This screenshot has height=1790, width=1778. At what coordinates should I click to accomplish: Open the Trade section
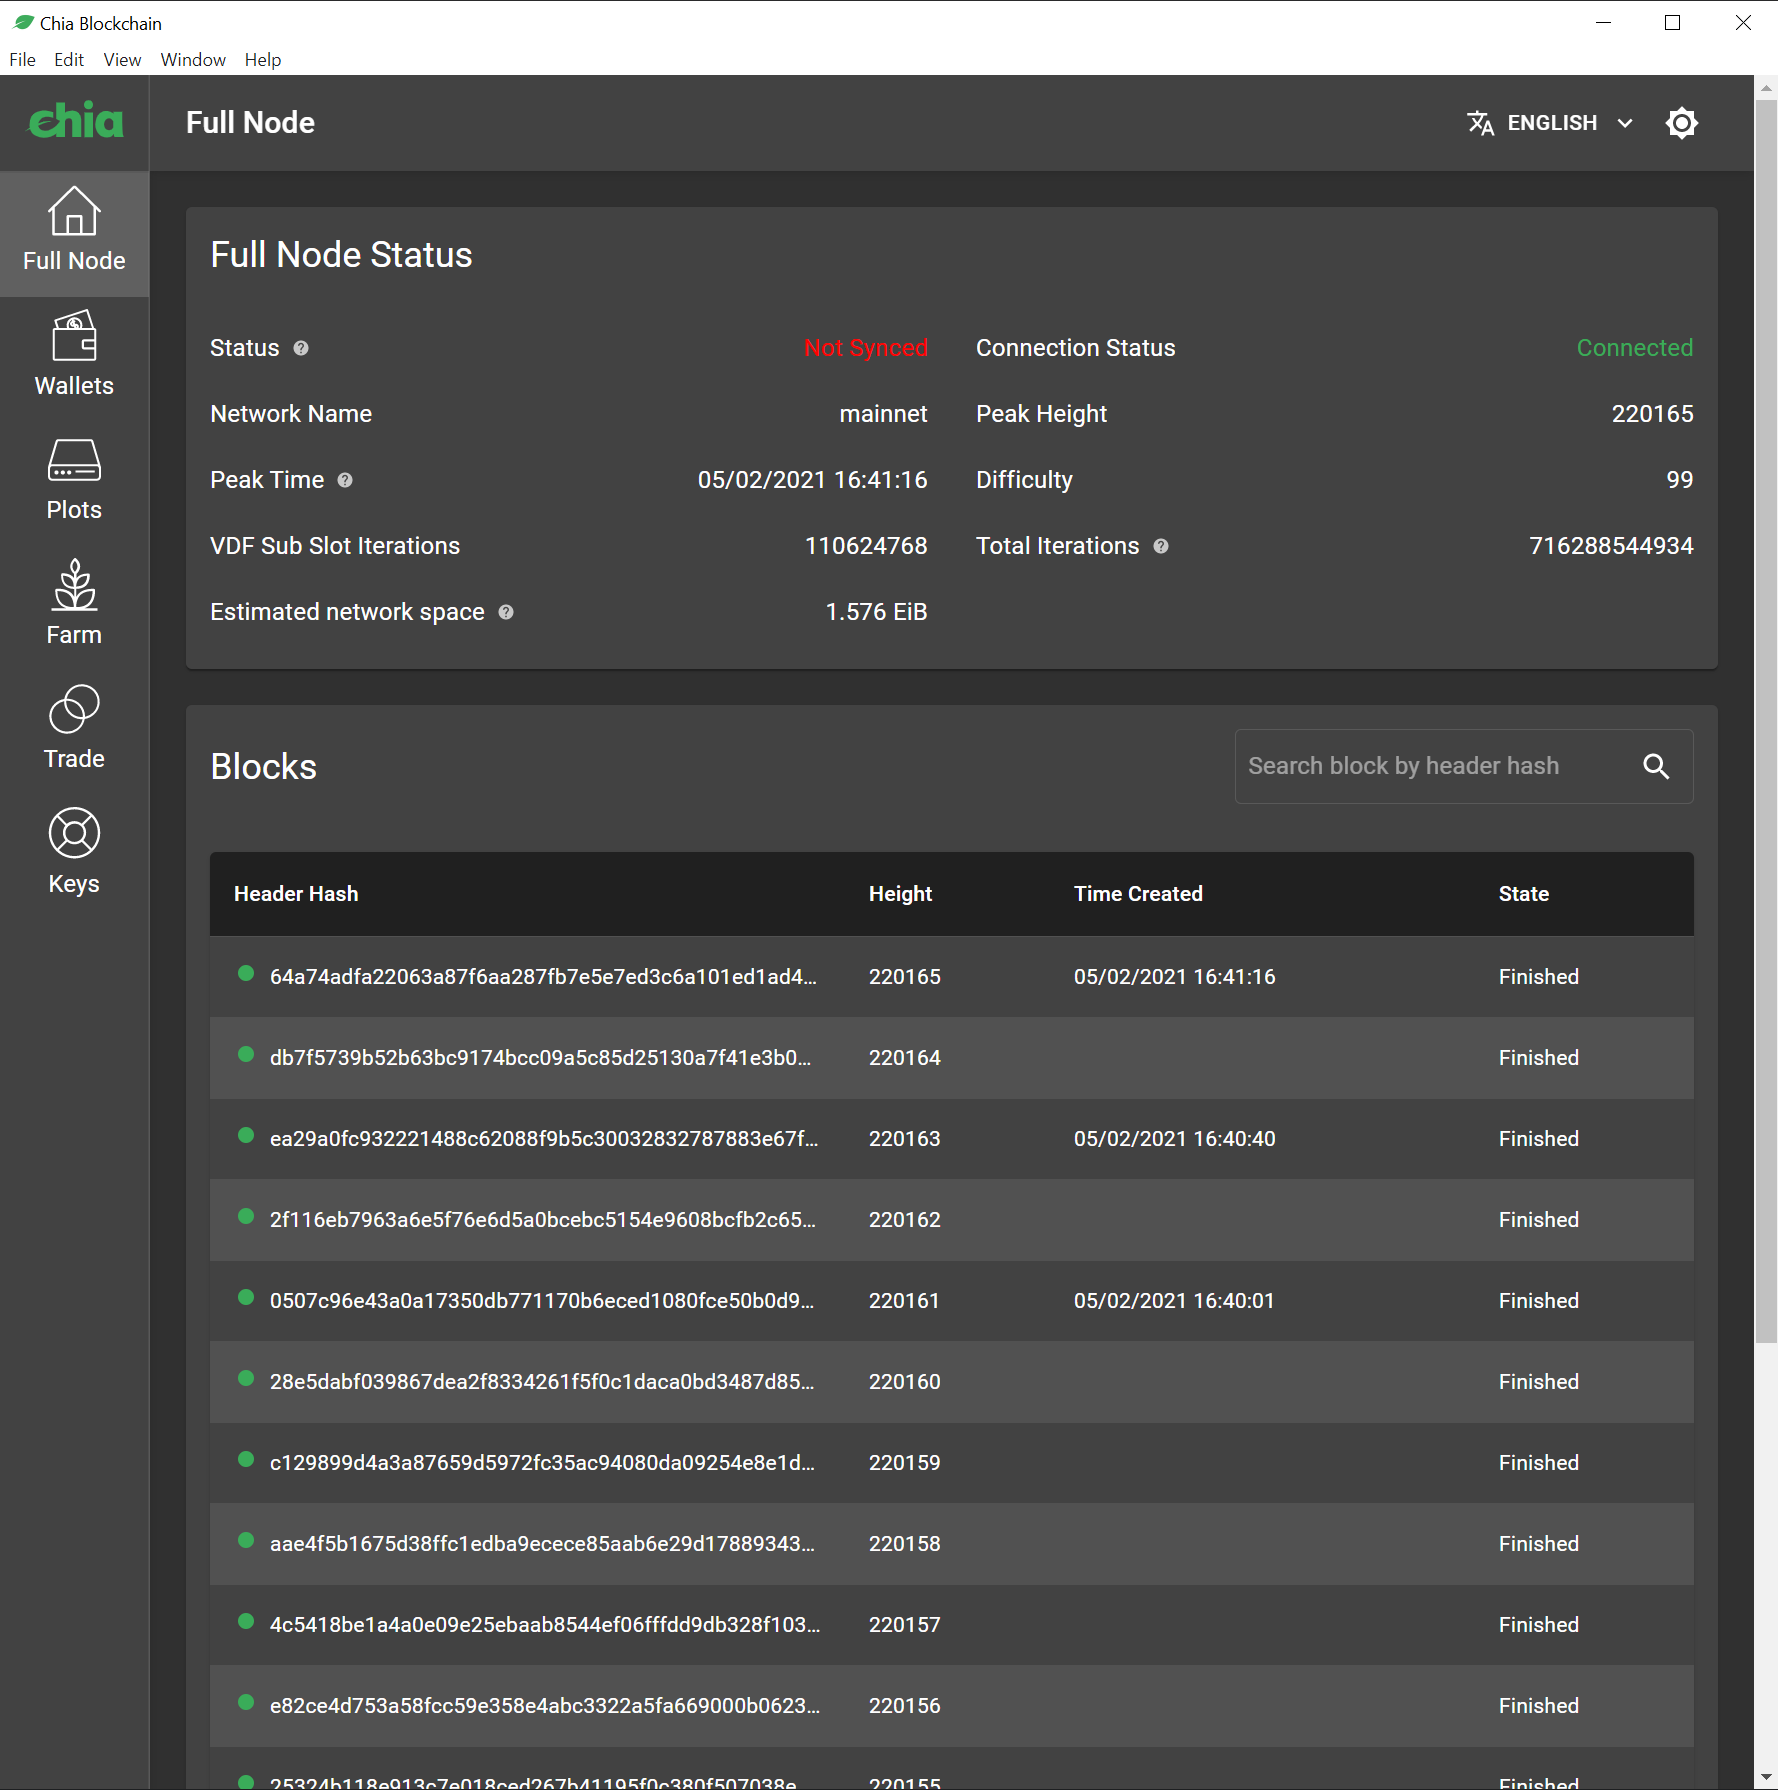74,730
